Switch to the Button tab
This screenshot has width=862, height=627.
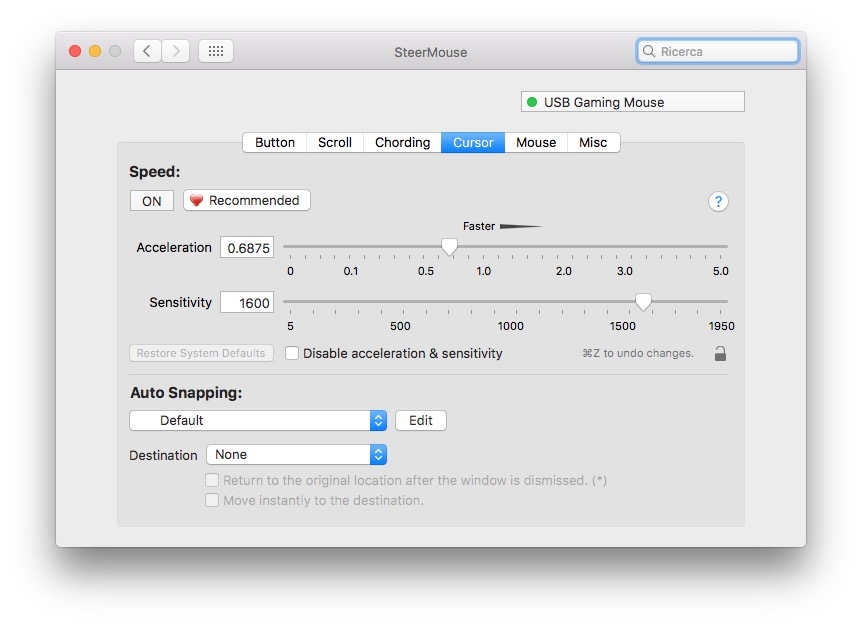275,142
